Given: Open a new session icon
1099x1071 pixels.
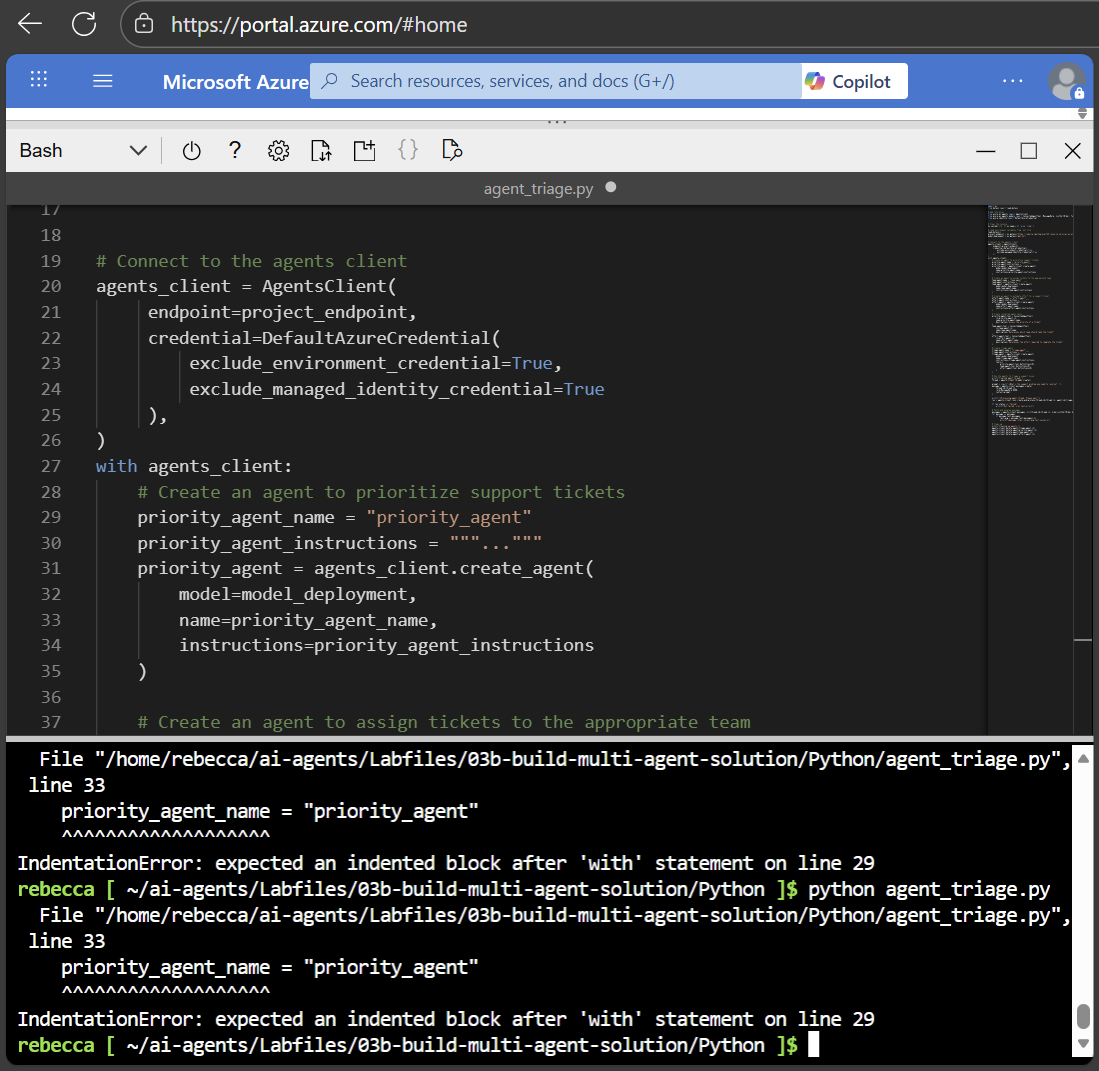Looking at the screenshot, I should pyautogui.click(x=364, y=151).
